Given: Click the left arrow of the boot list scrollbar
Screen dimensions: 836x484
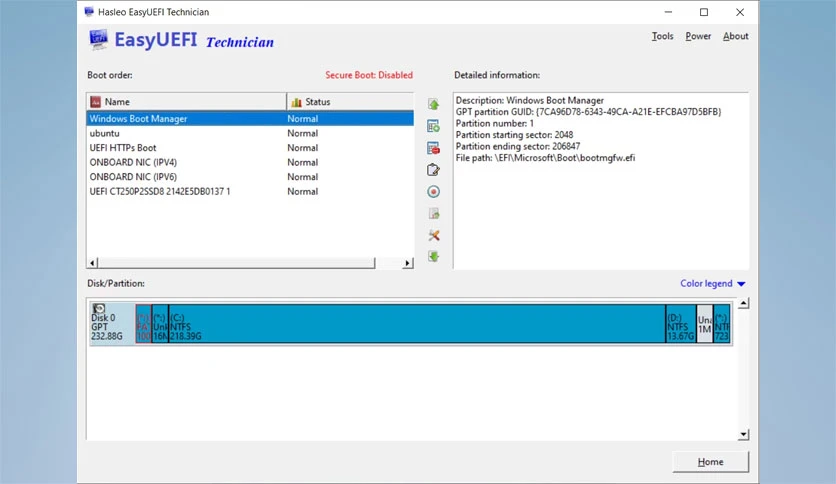Looking at the screenshot, I should pyautogui.click(x=92, y=263).
